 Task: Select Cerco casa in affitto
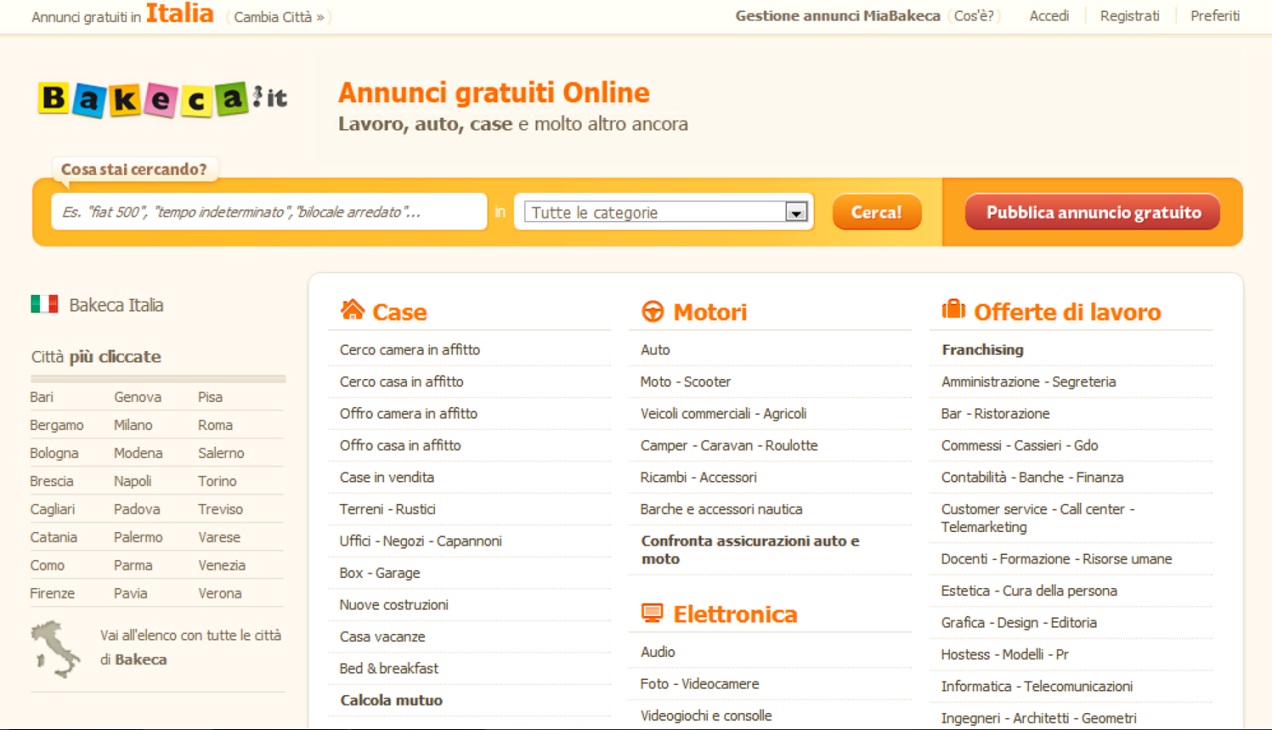click(x=402, y=382)
